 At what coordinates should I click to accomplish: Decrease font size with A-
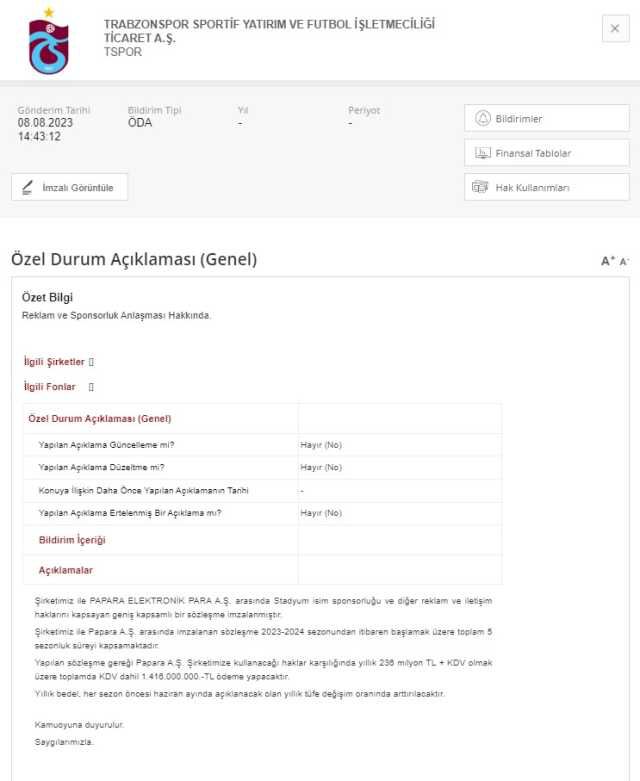[624, 261]
